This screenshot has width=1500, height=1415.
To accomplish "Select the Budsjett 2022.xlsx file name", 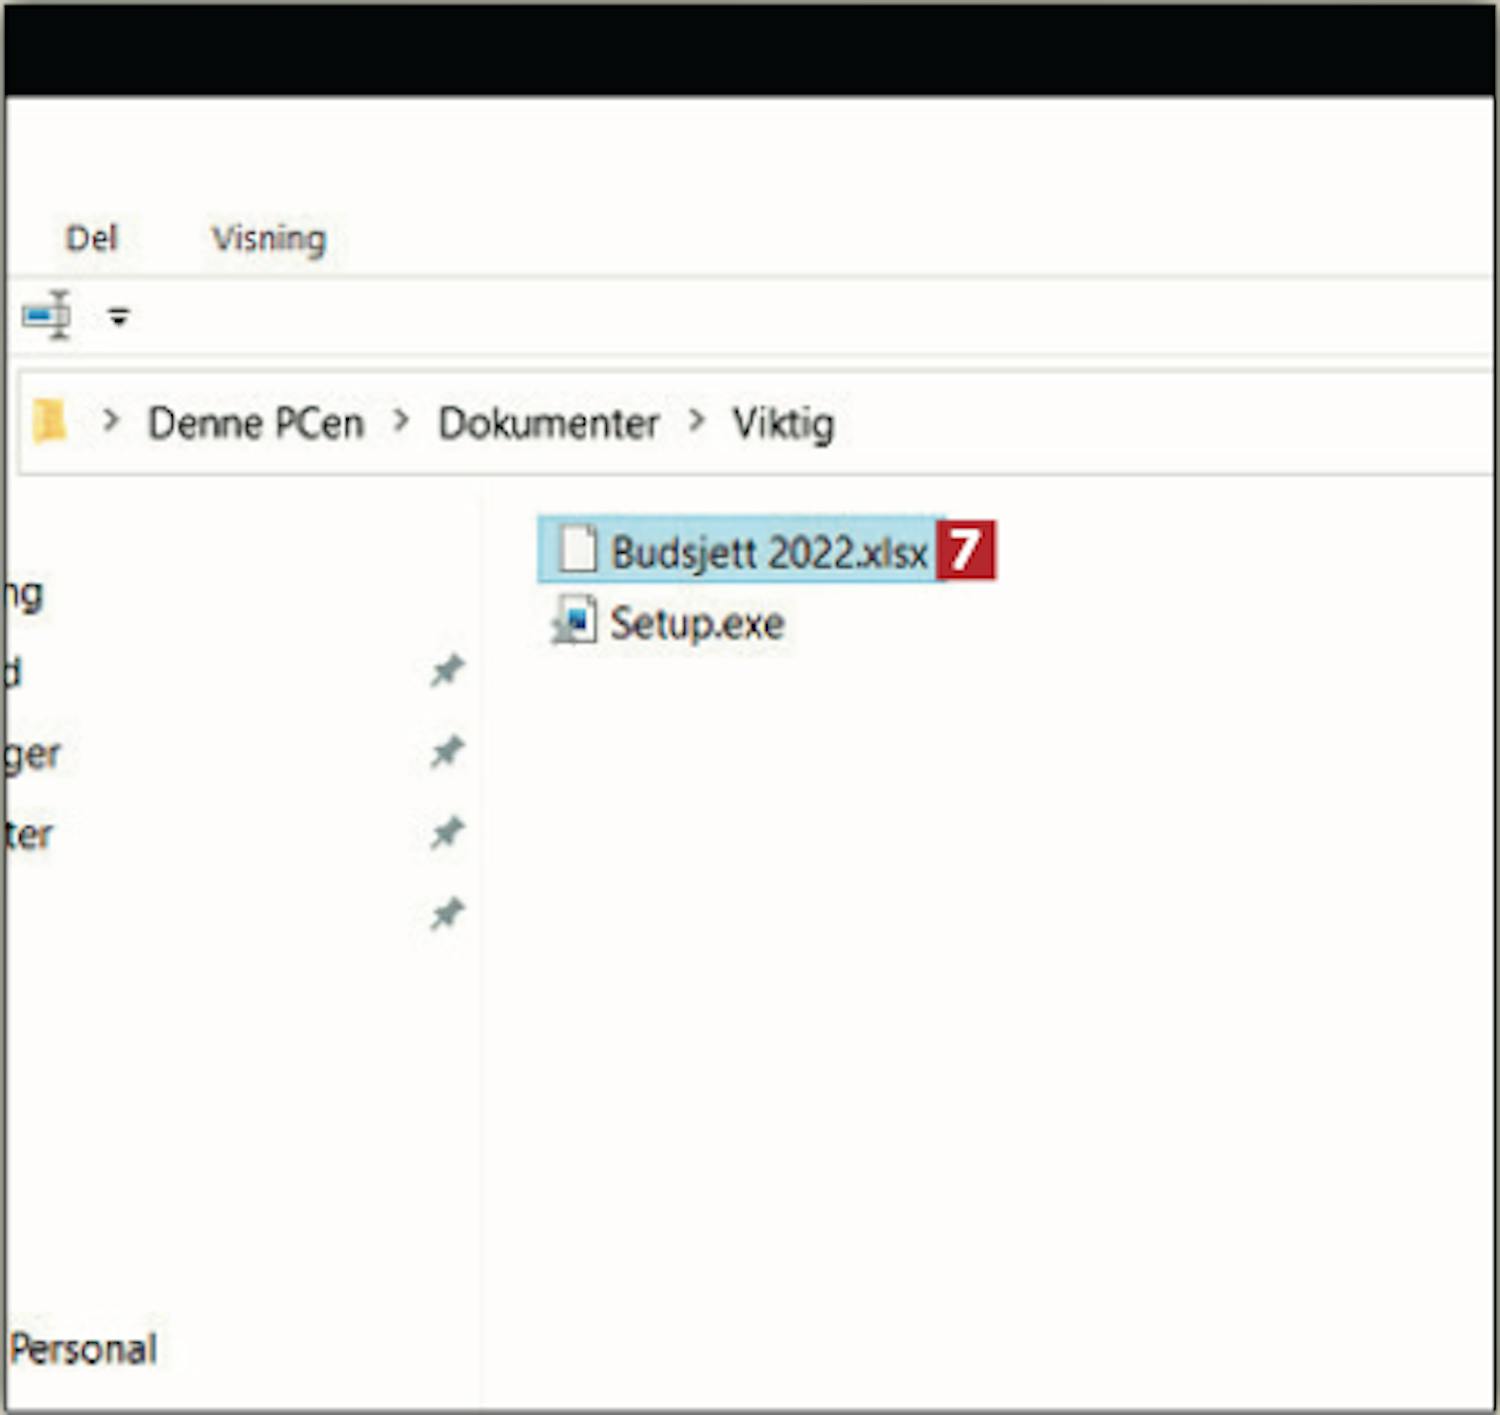I will point(768,552).
